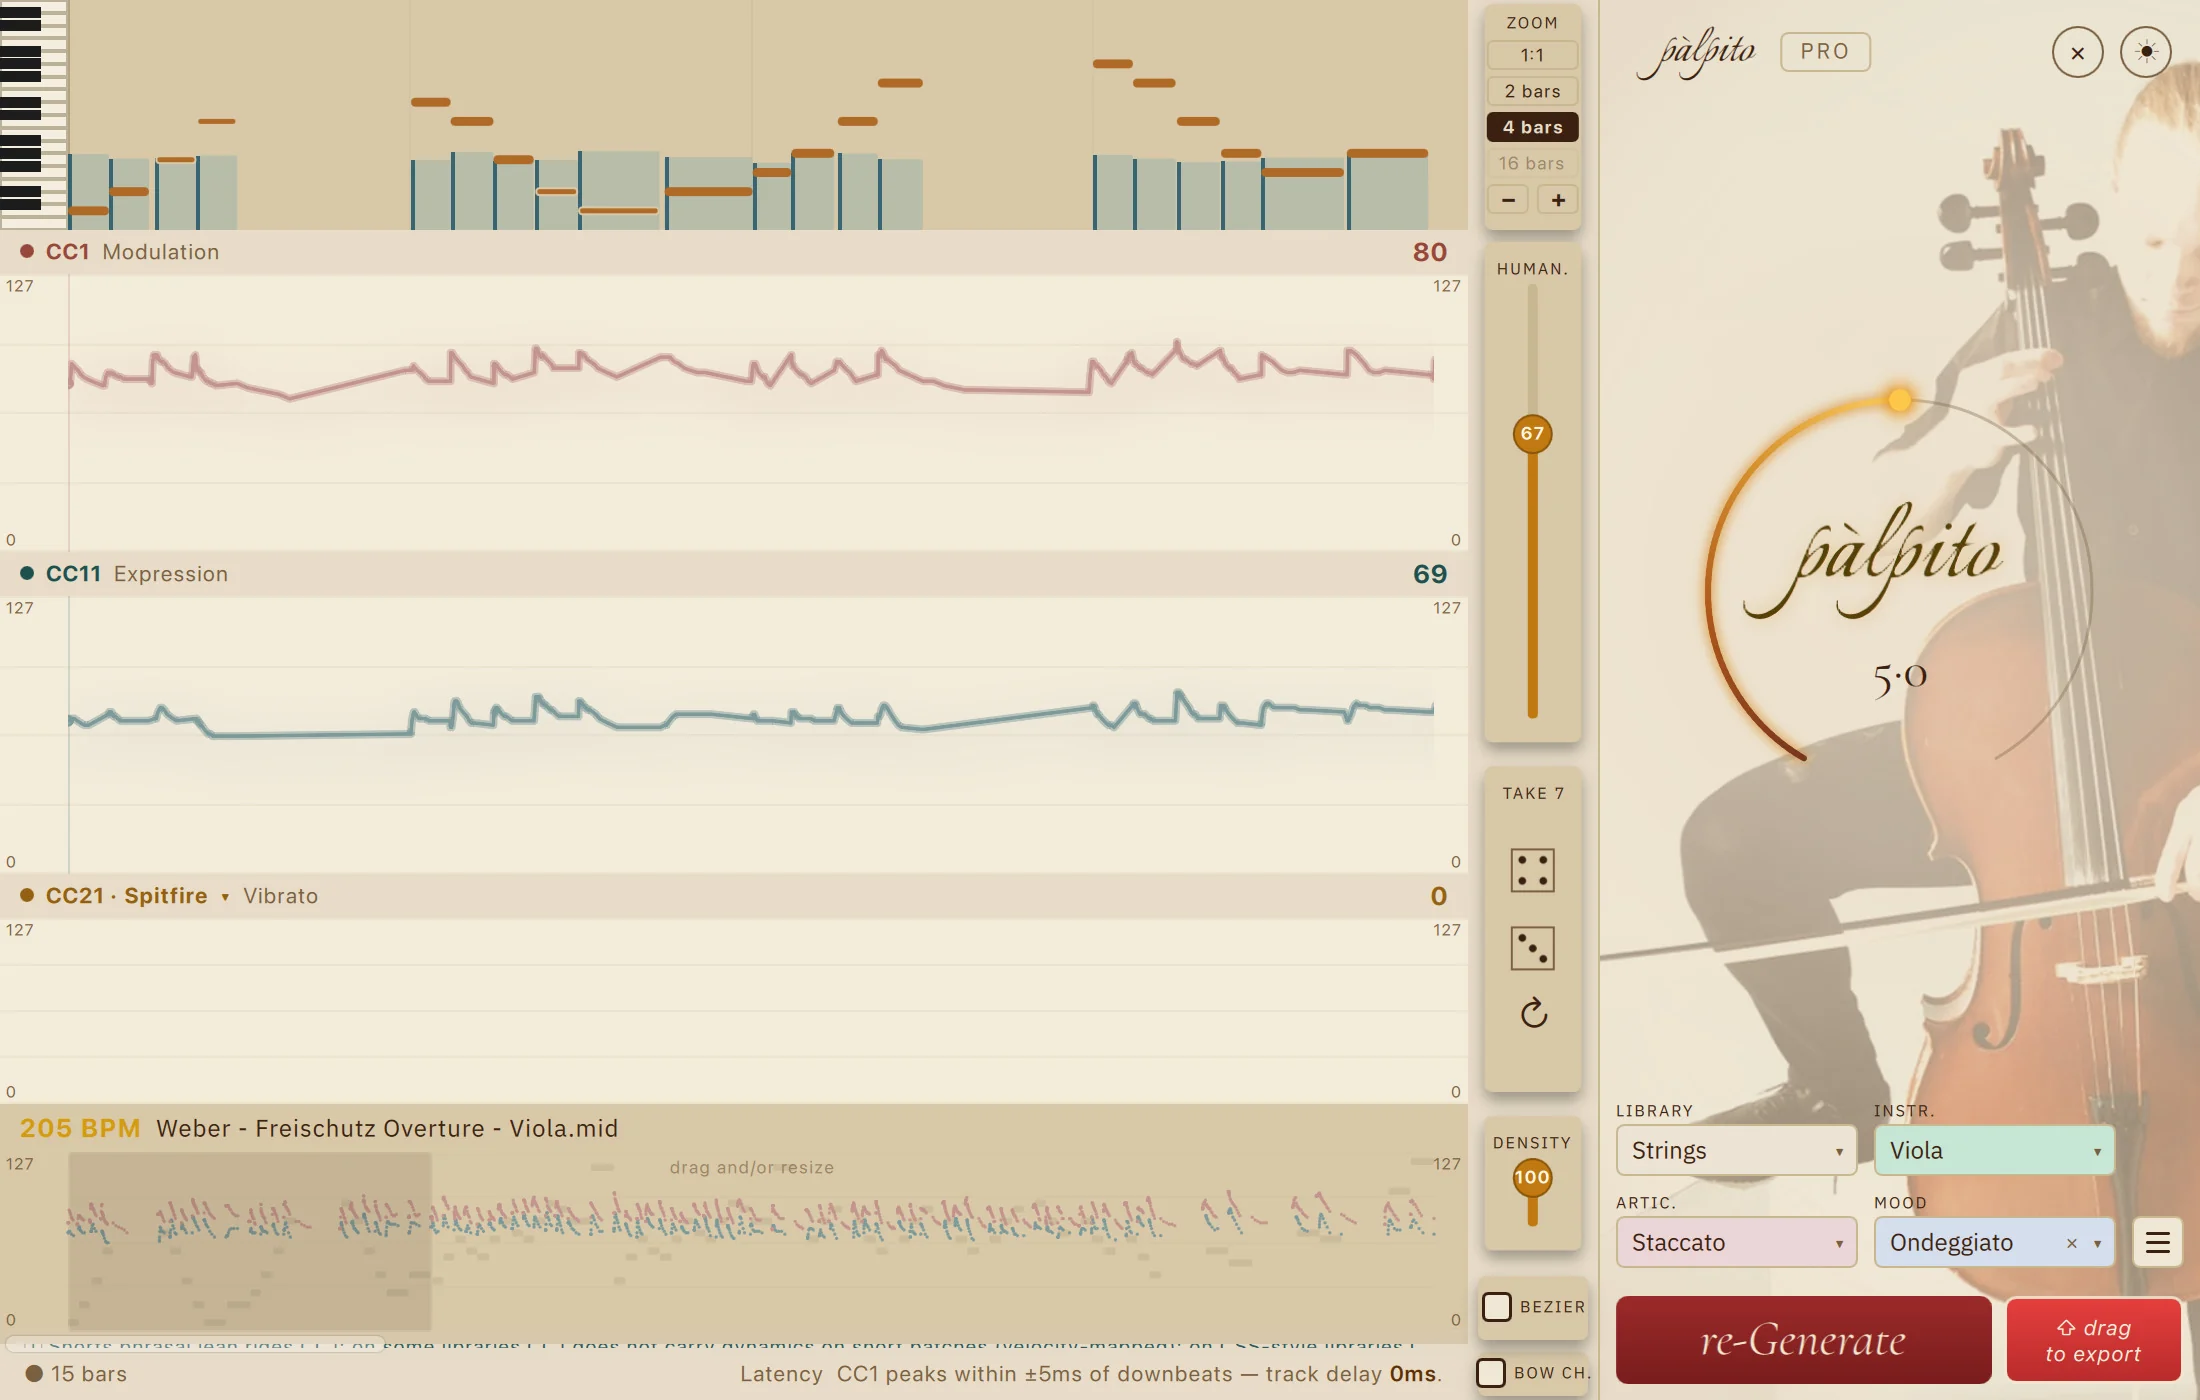The image size is (2200, 1400).
Task: Close the Palpito panel with X icon
Action: [2077, 53]
